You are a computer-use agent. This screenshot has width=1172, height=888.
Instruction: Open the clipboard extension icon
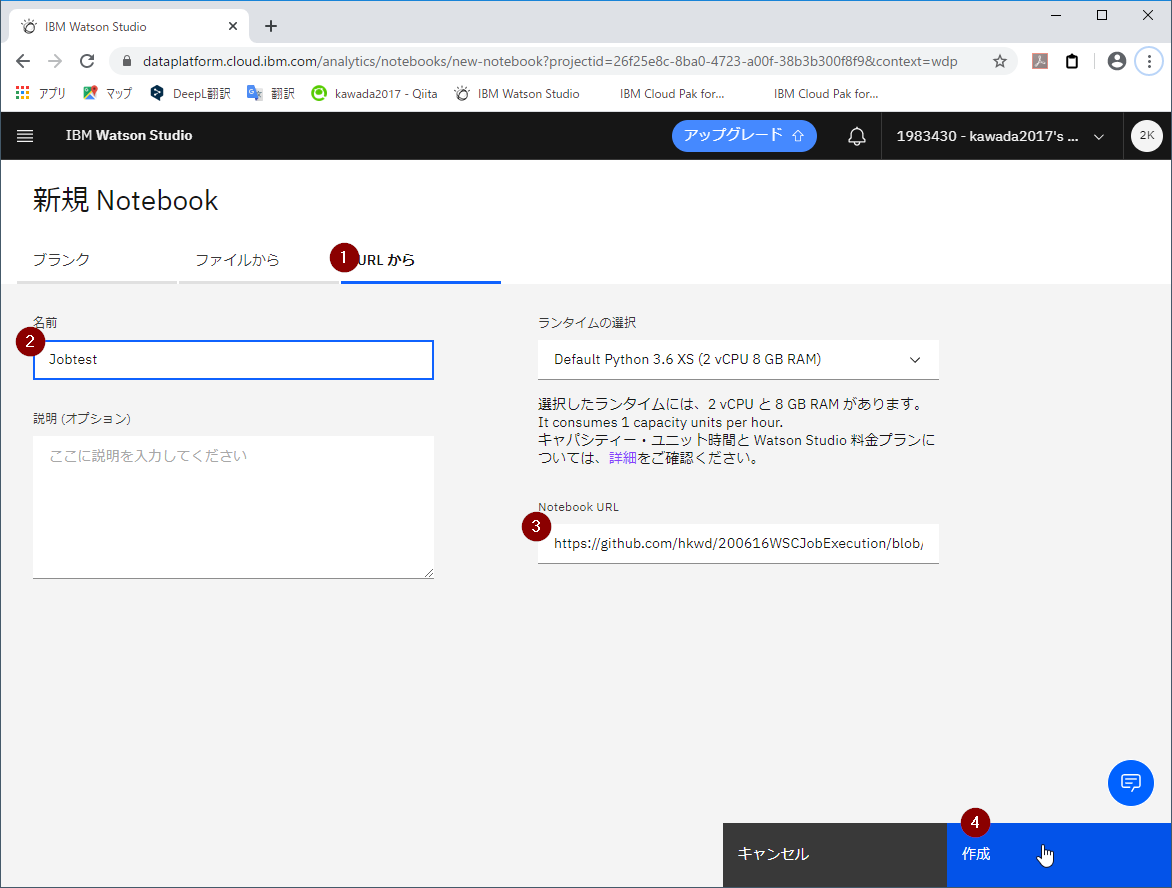(x=1072, y=61)
